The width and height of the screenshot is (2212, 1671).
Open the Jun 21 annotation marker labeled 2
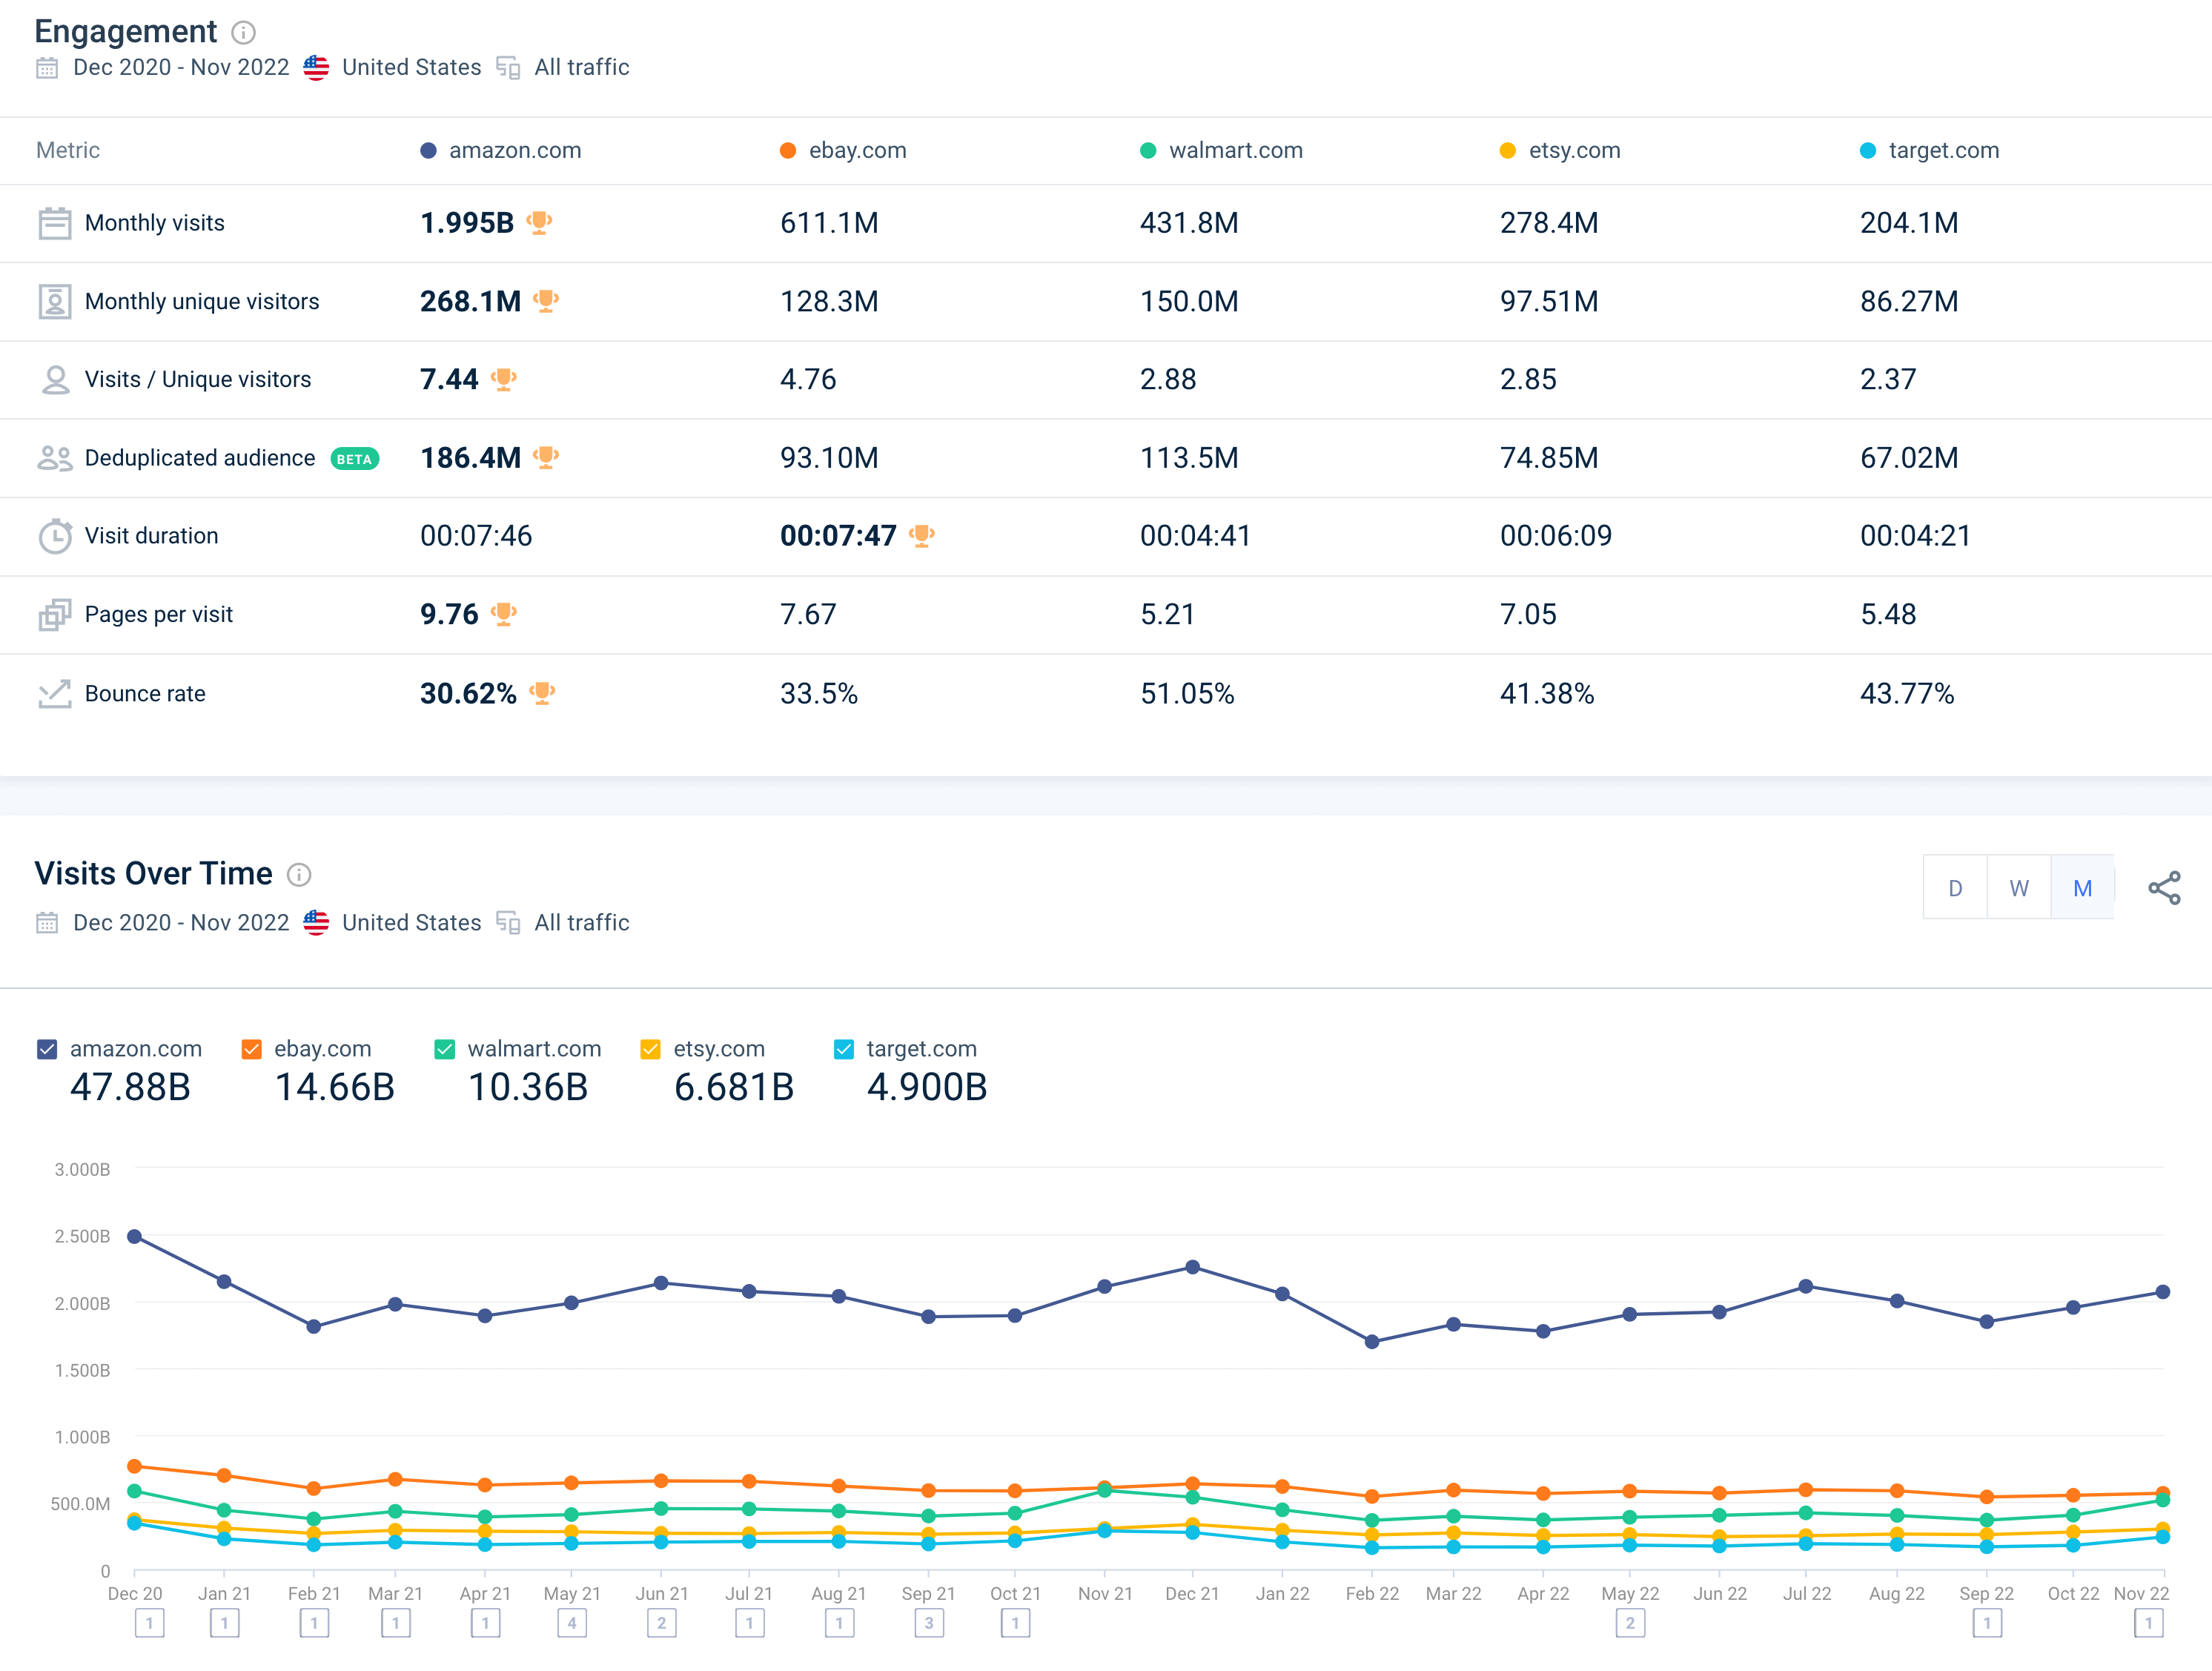click(x=662, y=1623)
